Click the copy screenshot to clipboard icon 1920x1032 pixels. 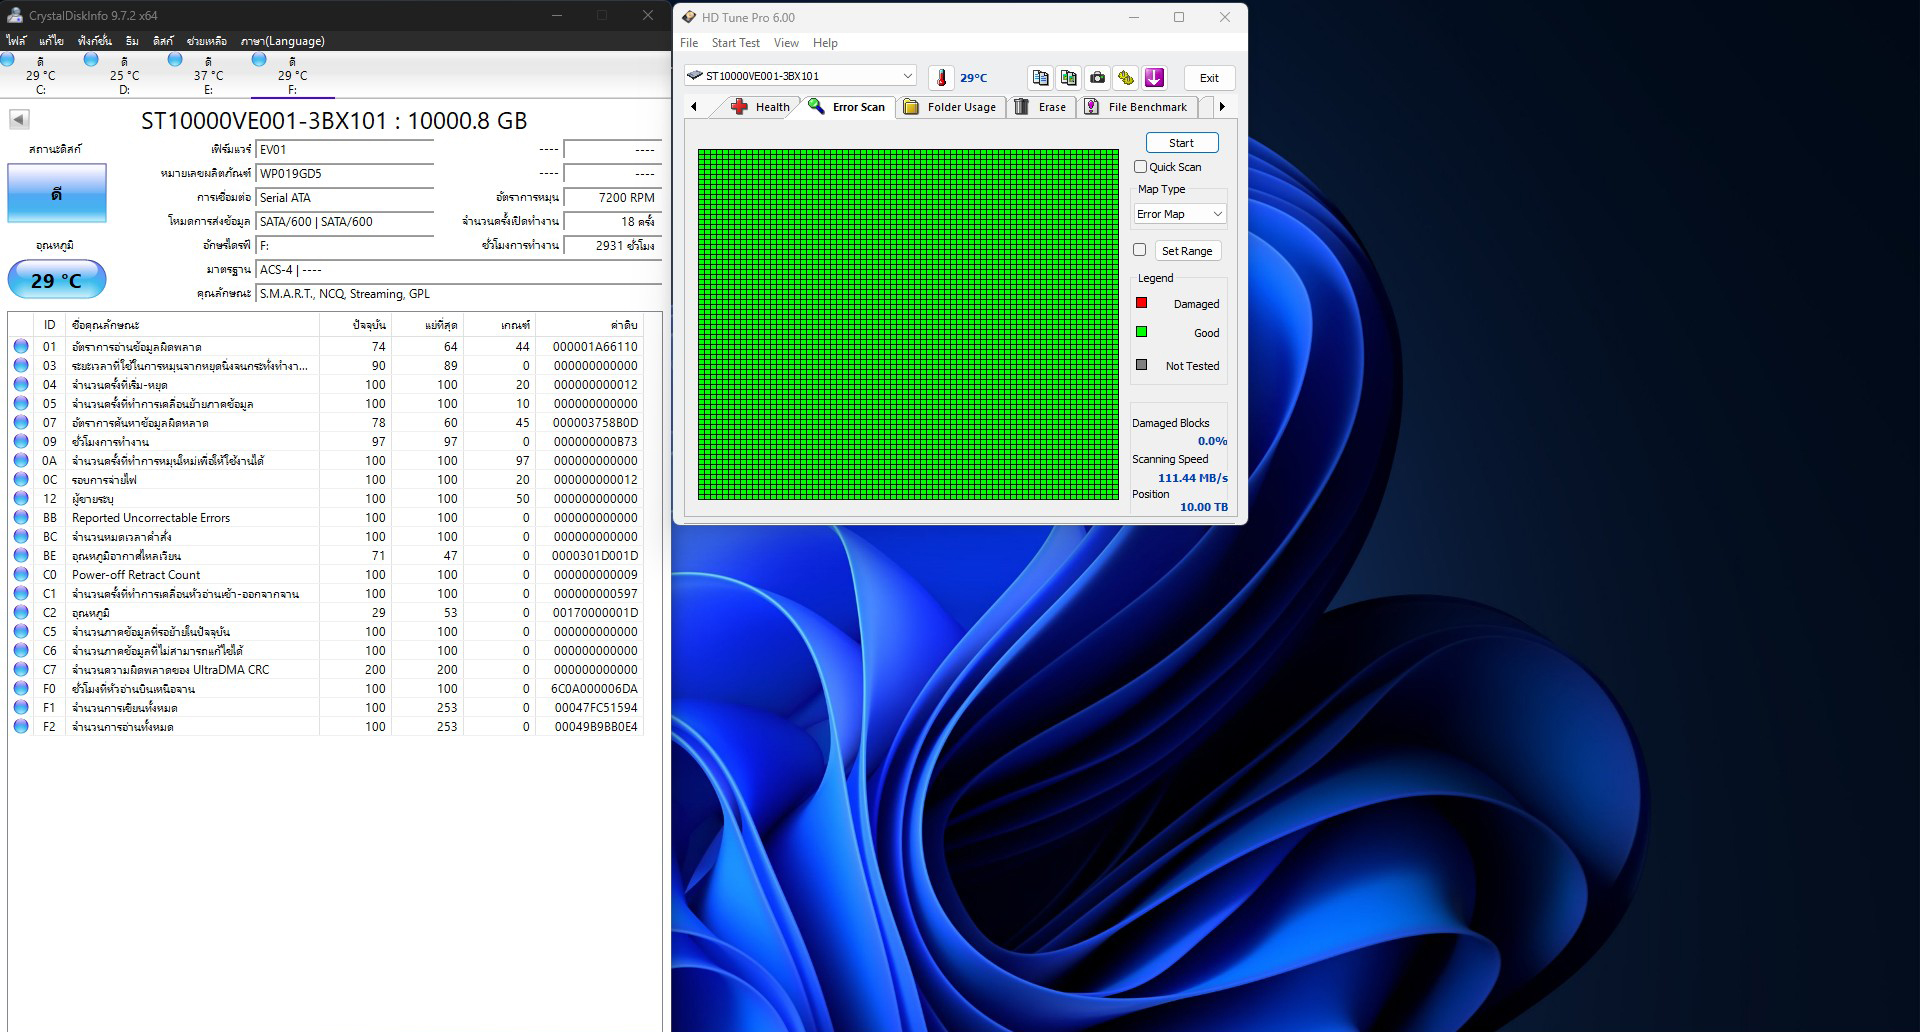click(1068, 78)
